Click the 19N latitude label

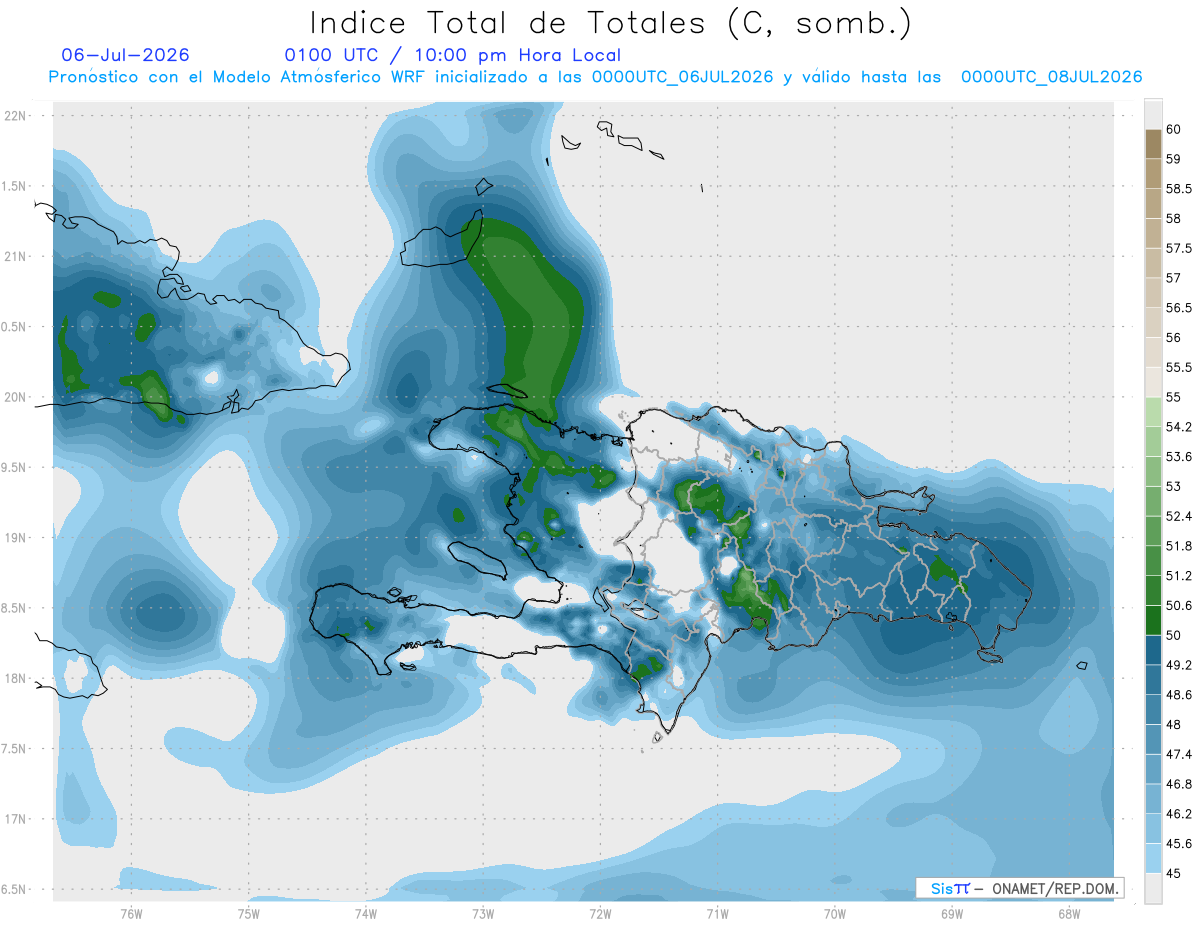click(15, 538)
